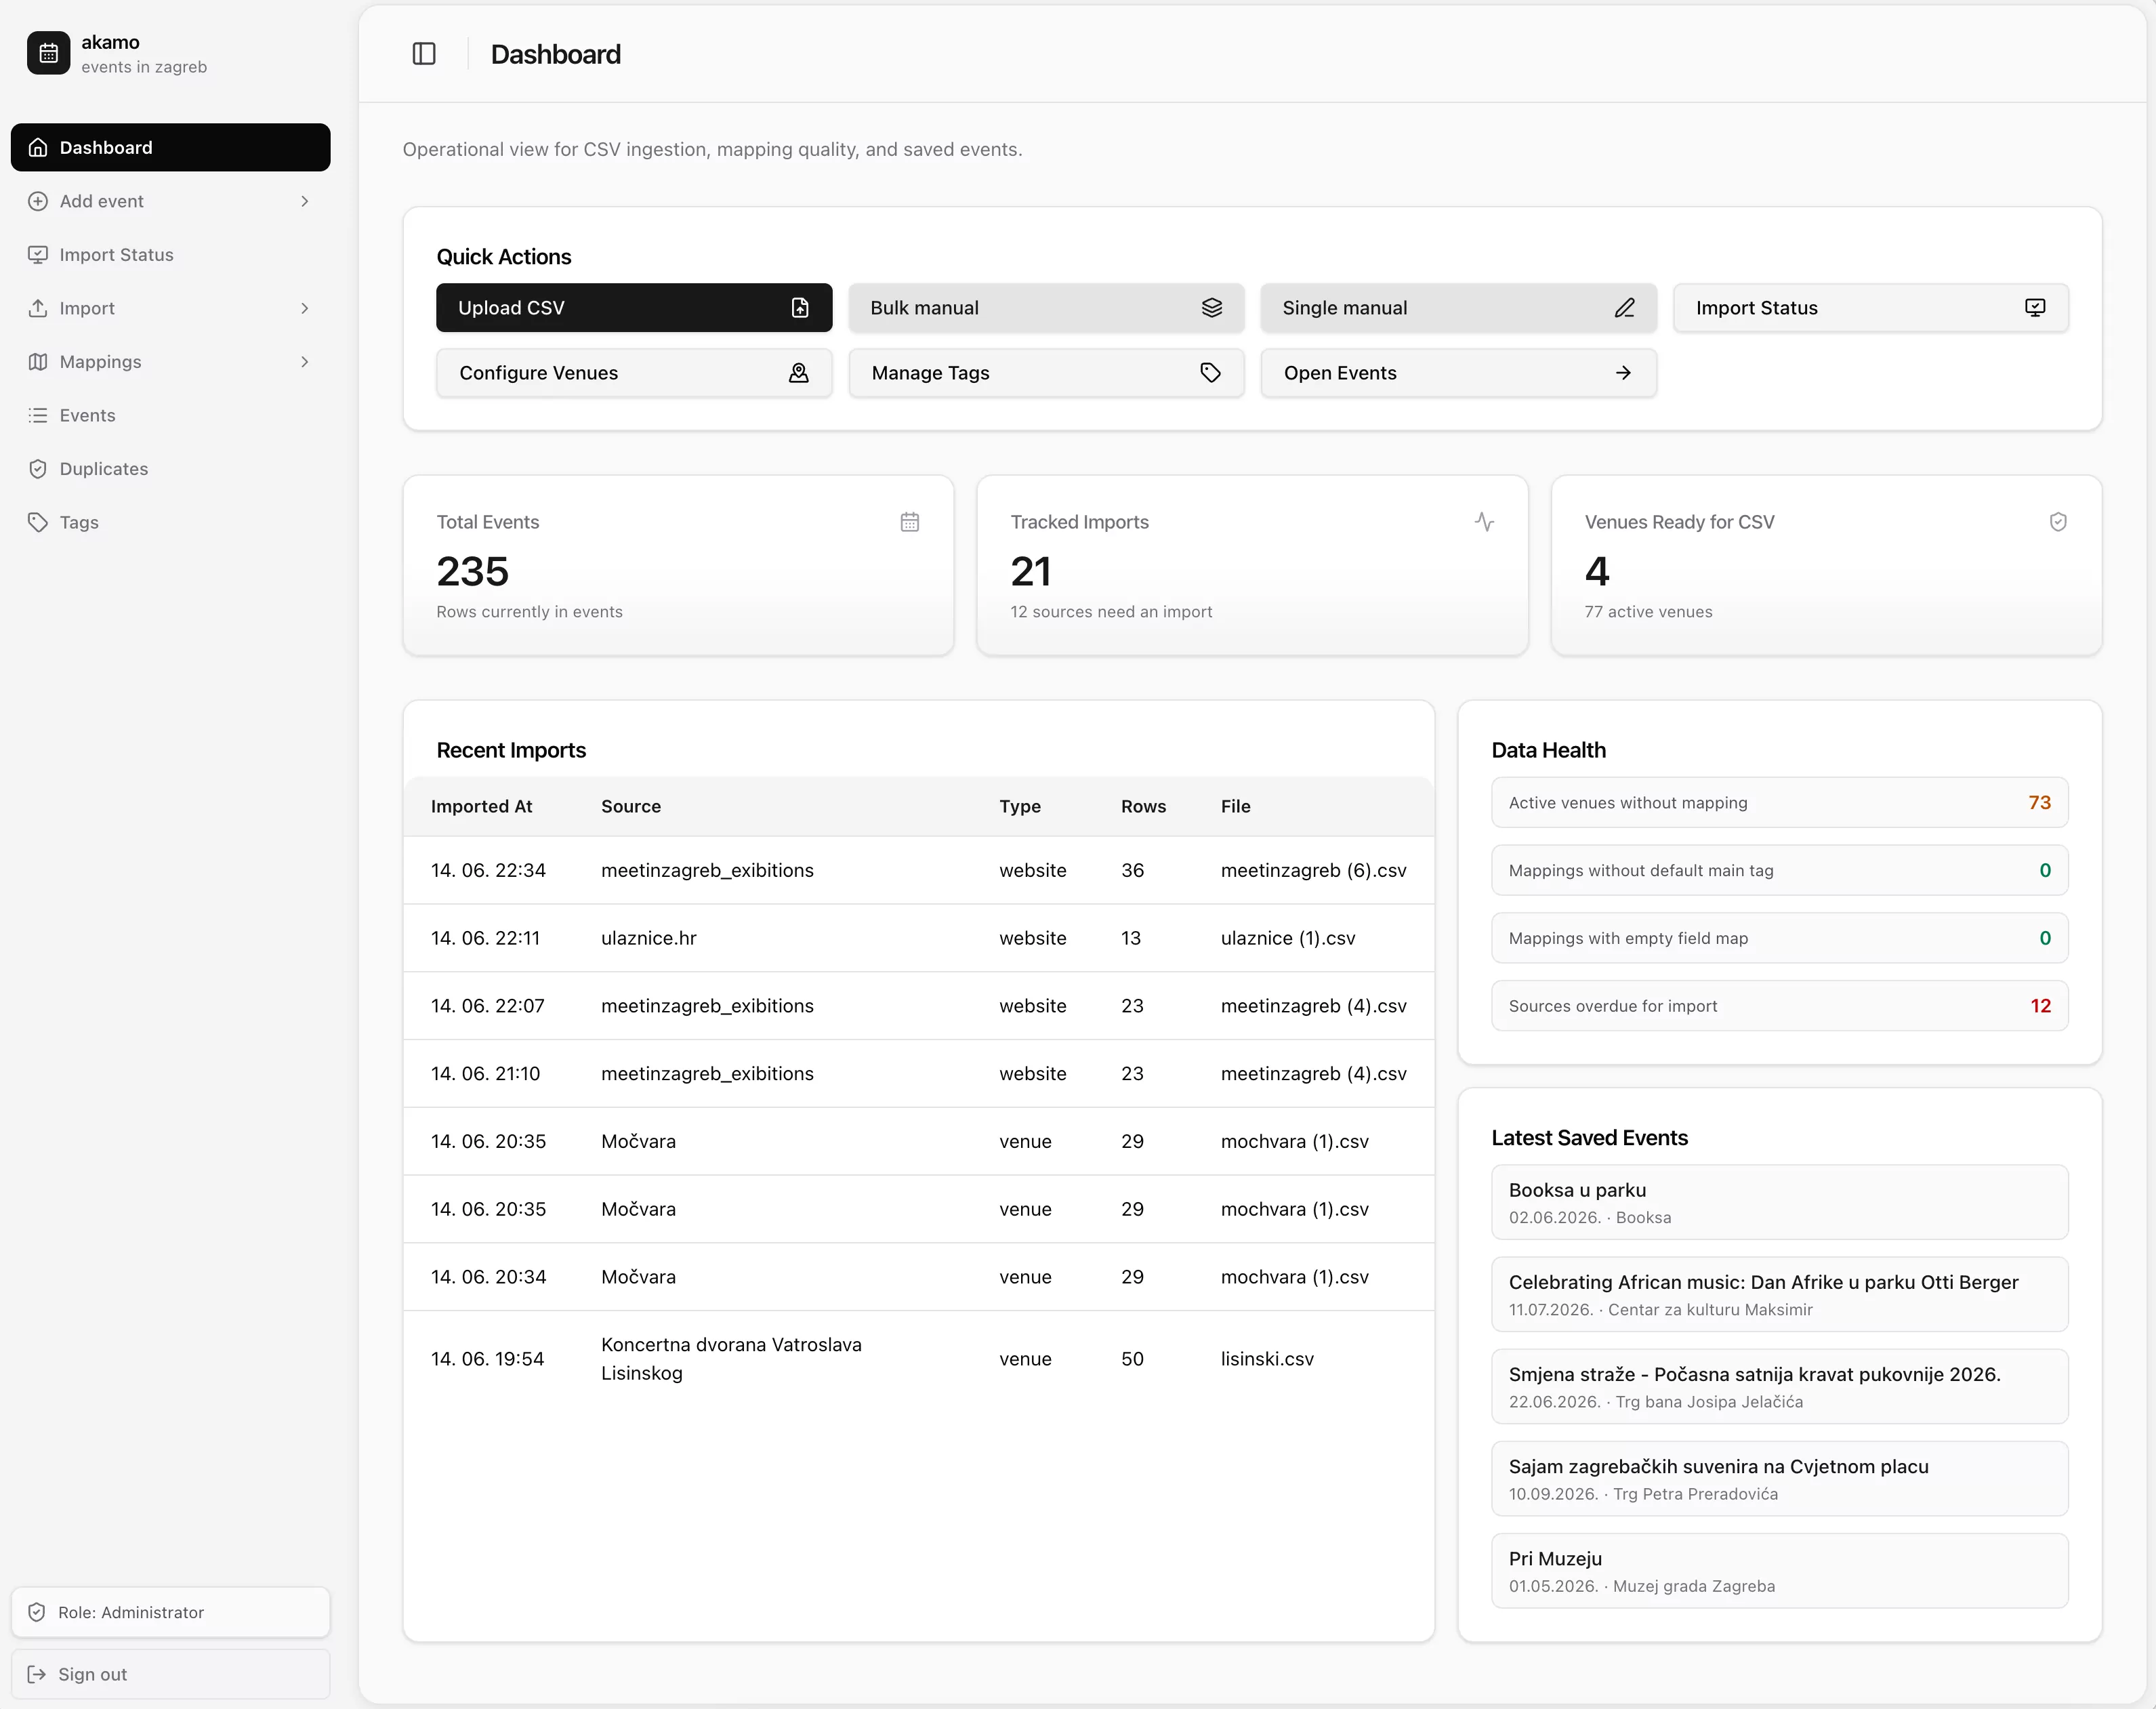Toggle the sidebar panel icon
2156x1709 pixels.
point(424,54)
